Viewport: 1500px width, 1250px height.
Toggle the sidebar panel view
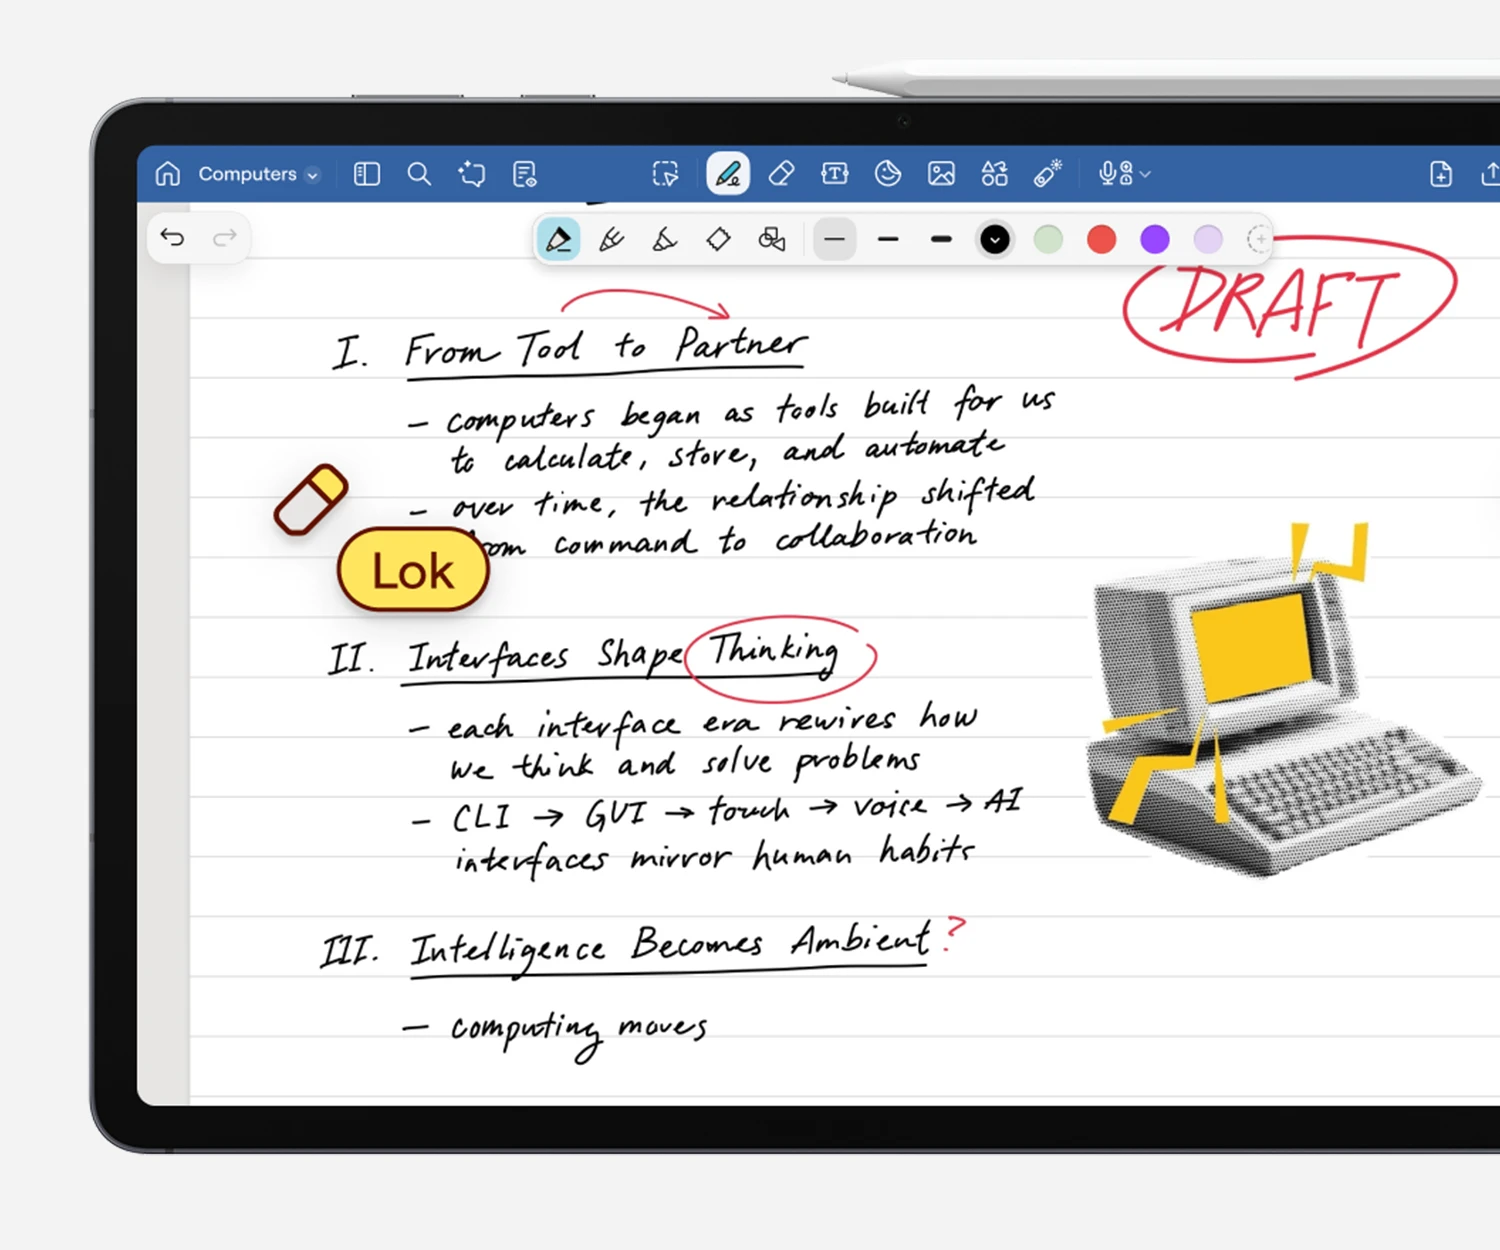367,174
